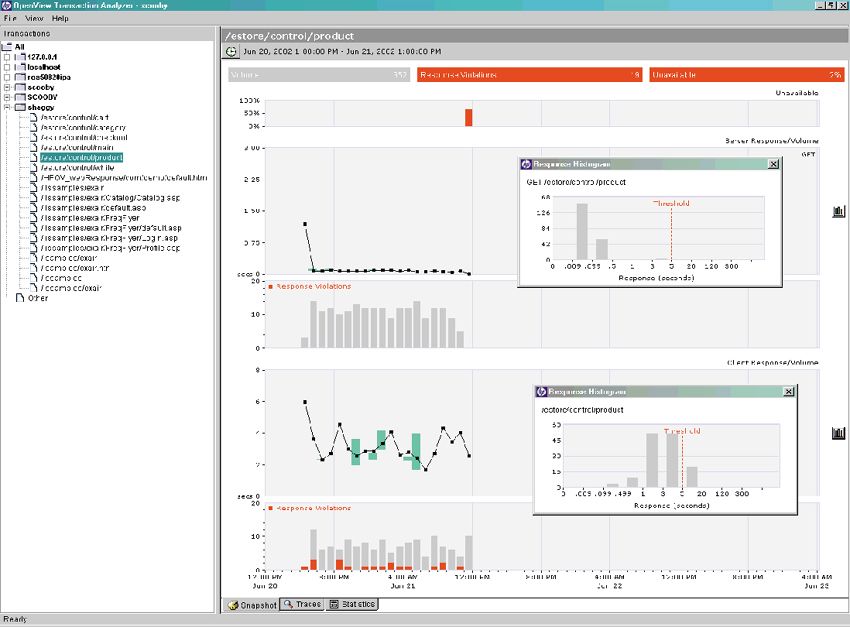Click Threshold line in client Response Histogram
The image size is (850, 627).
(x=682, y=461)
